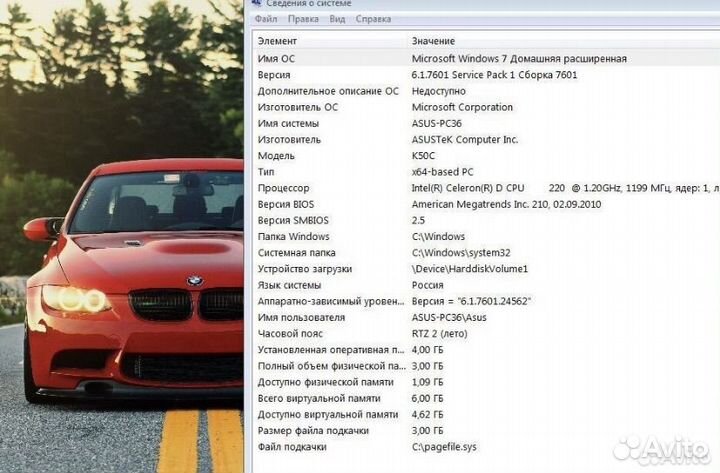Open the Вид menu
This screenshot has width=720, height=473.
[337, 19]
